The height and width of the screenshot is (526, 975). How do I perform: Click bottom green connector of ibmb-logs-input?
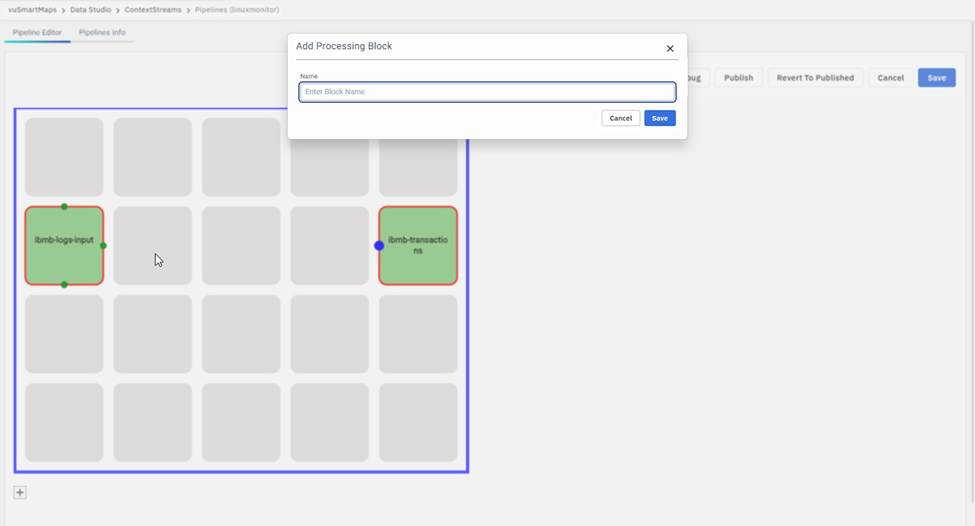click(64, 285)
